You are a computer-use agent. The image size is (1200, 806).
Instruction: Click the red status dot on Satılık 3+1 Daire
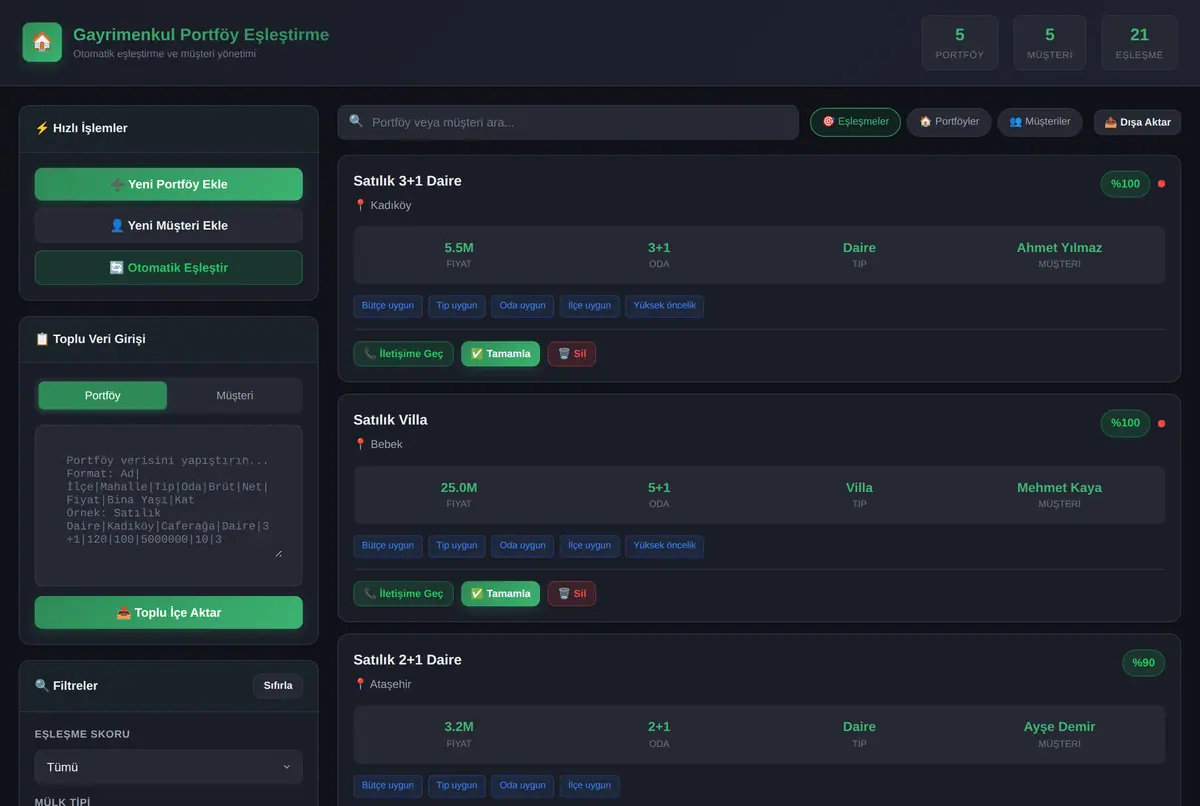coord(1161,184)
